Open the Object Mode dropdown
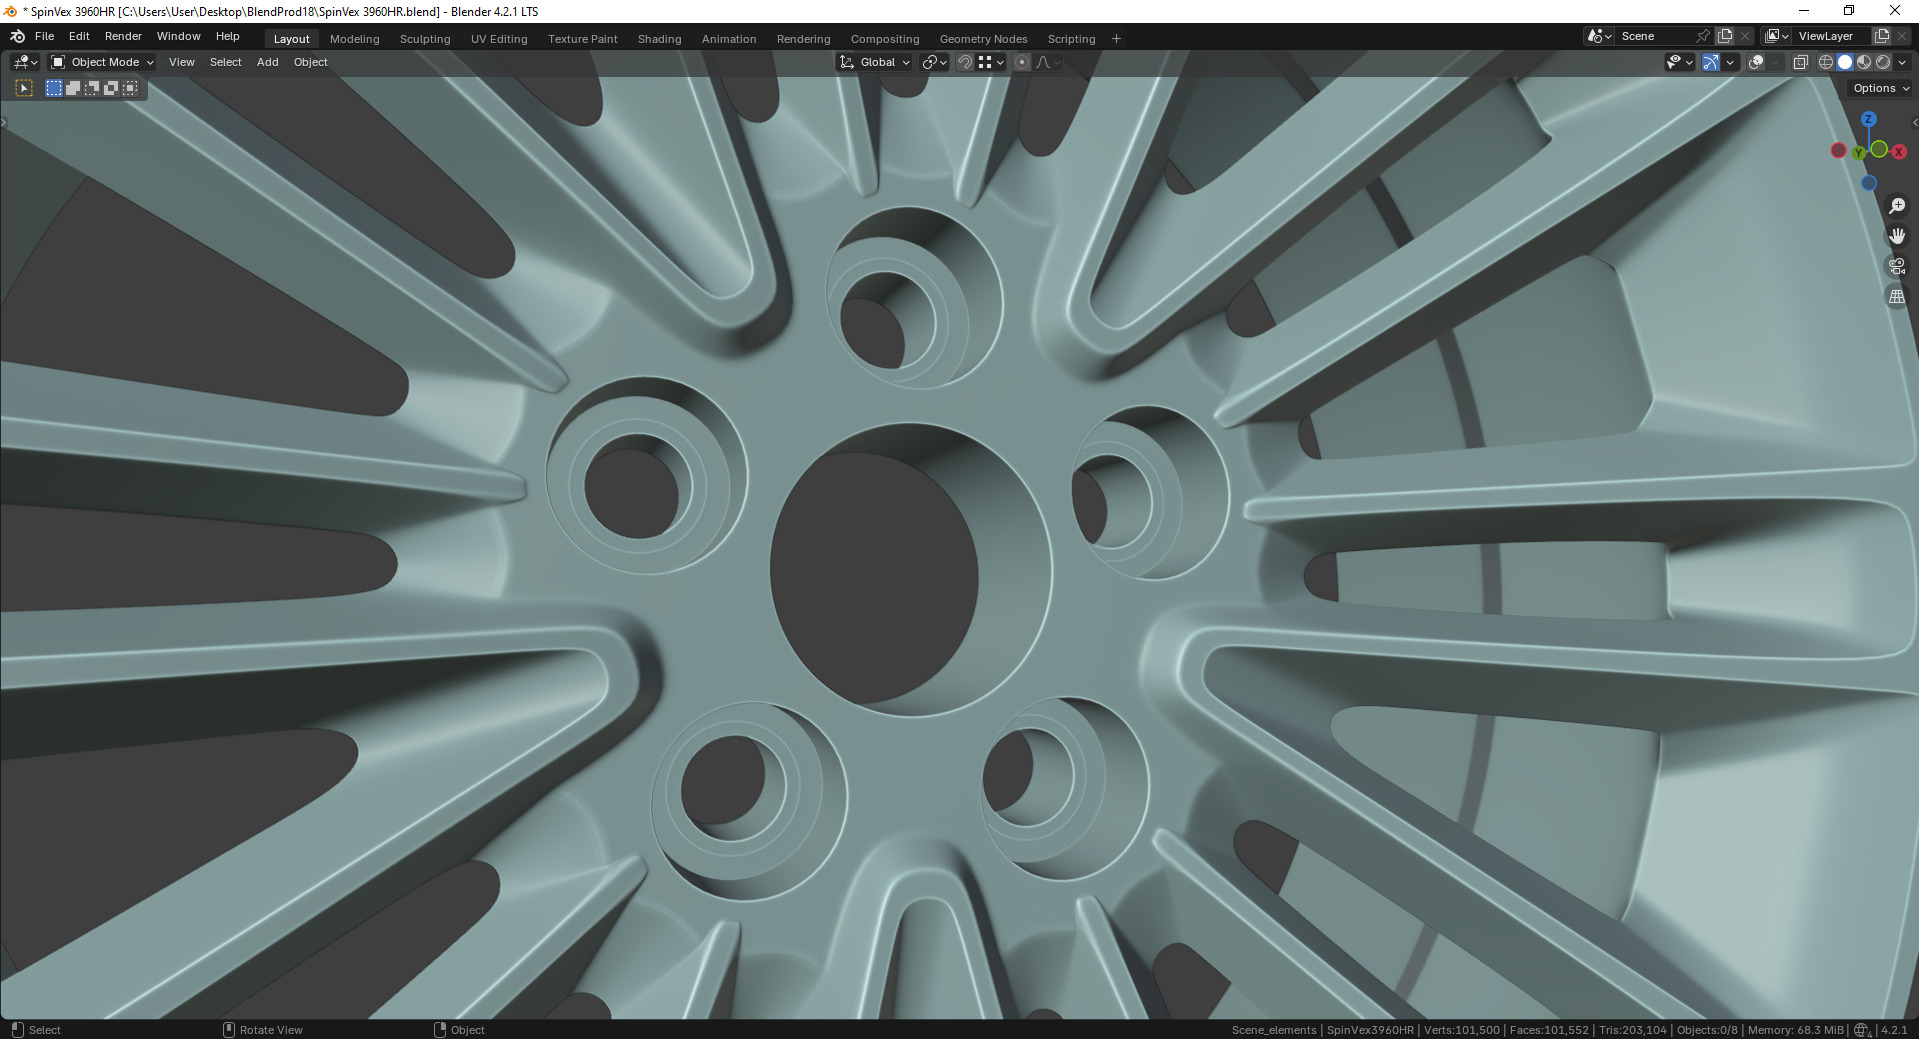The height and width of the screenshot is (1039, 1919). pos(102,62)
